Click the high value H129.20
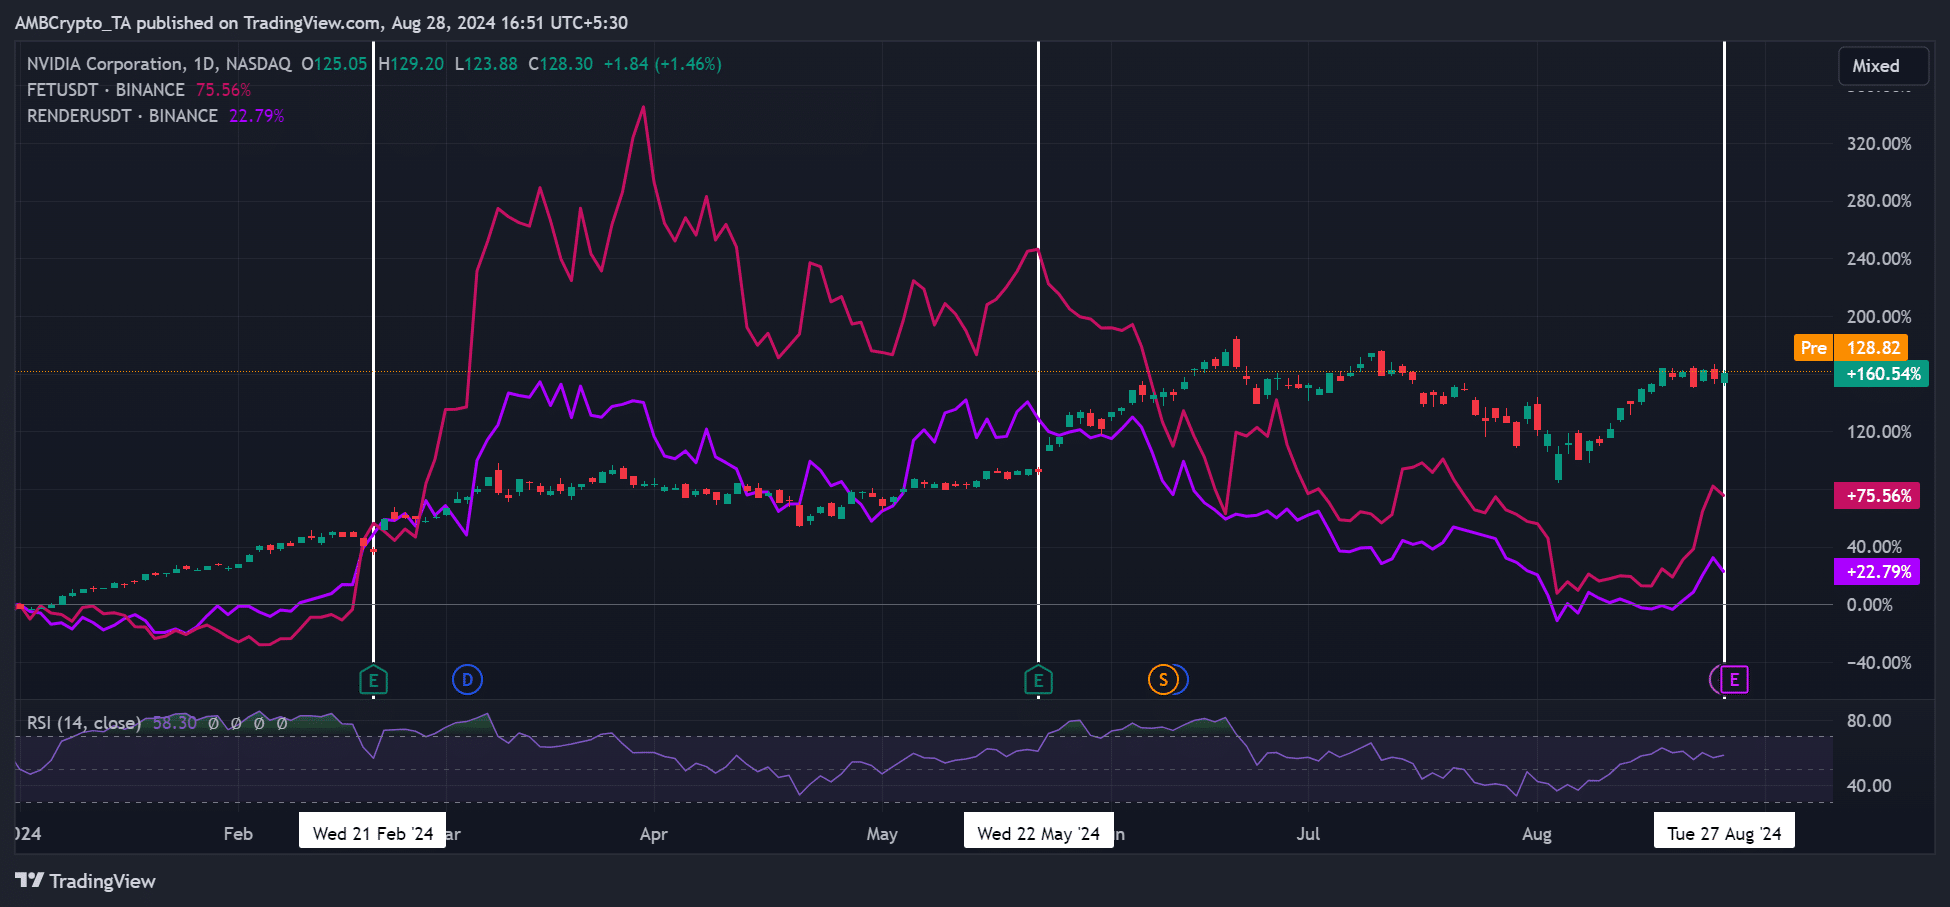This screenshot has width=1950, height=907. (411, 64)
